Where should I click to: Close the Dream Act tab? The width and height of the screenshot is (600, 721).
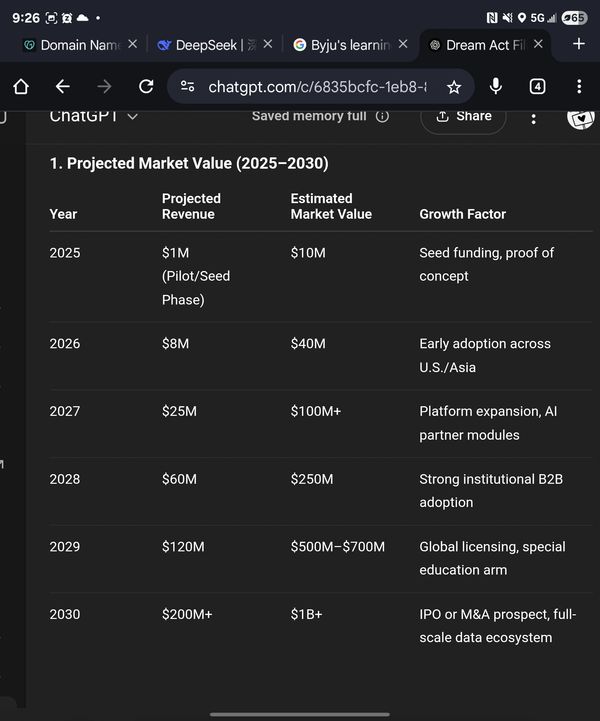539,45
